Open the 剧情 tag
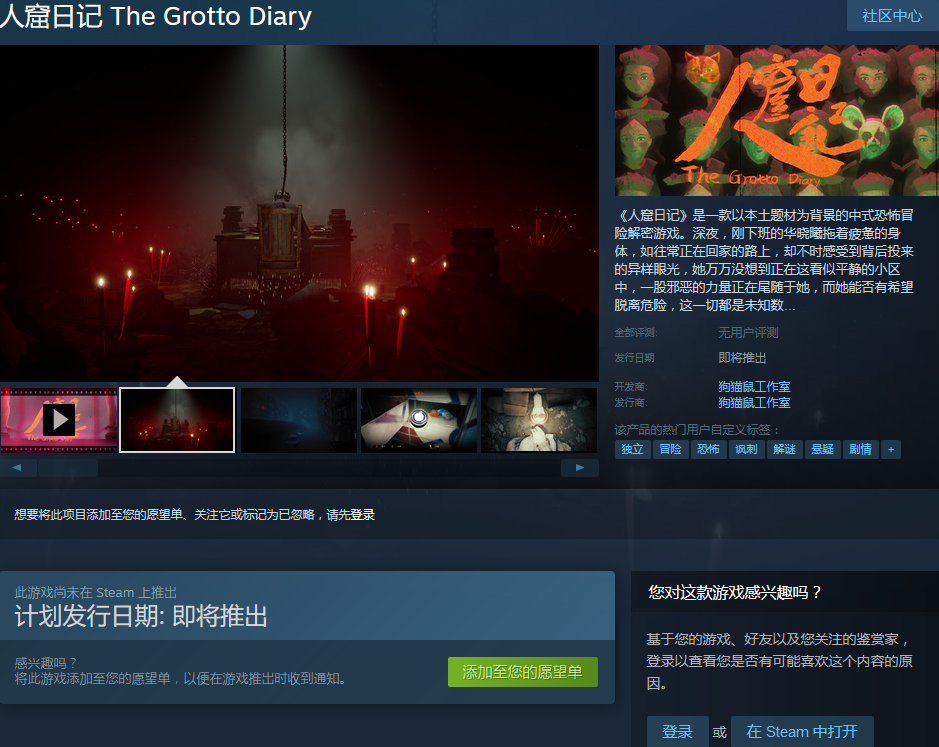The height and width of the screenshot is (747, 939). point(861,449)
